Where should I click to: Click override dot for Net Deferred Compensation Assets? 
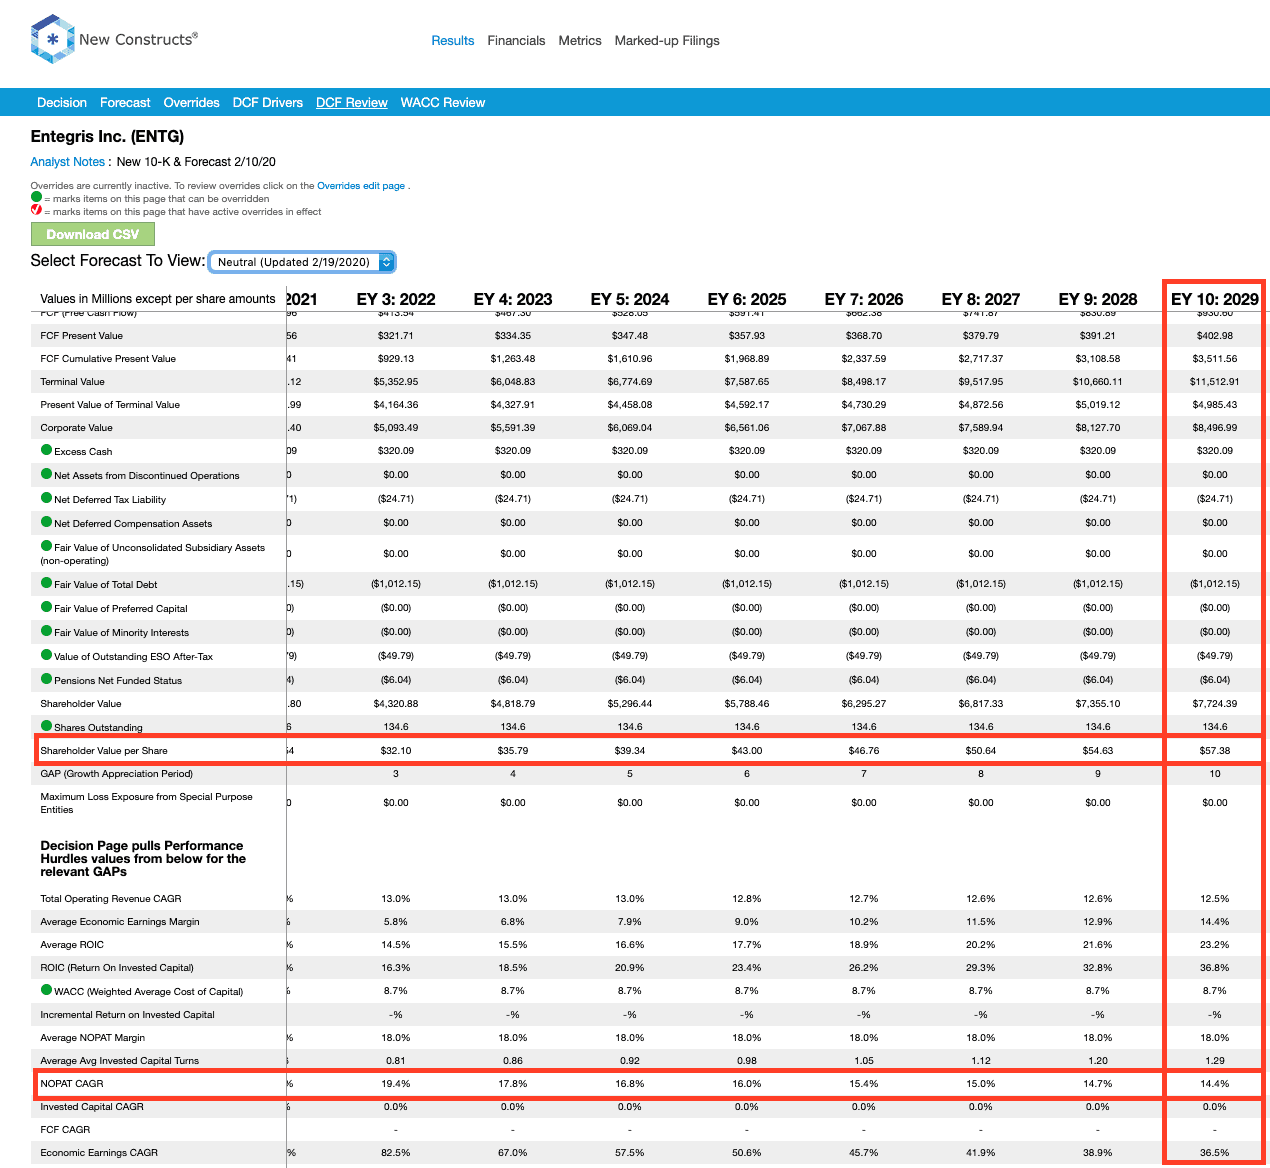[46, 522]
